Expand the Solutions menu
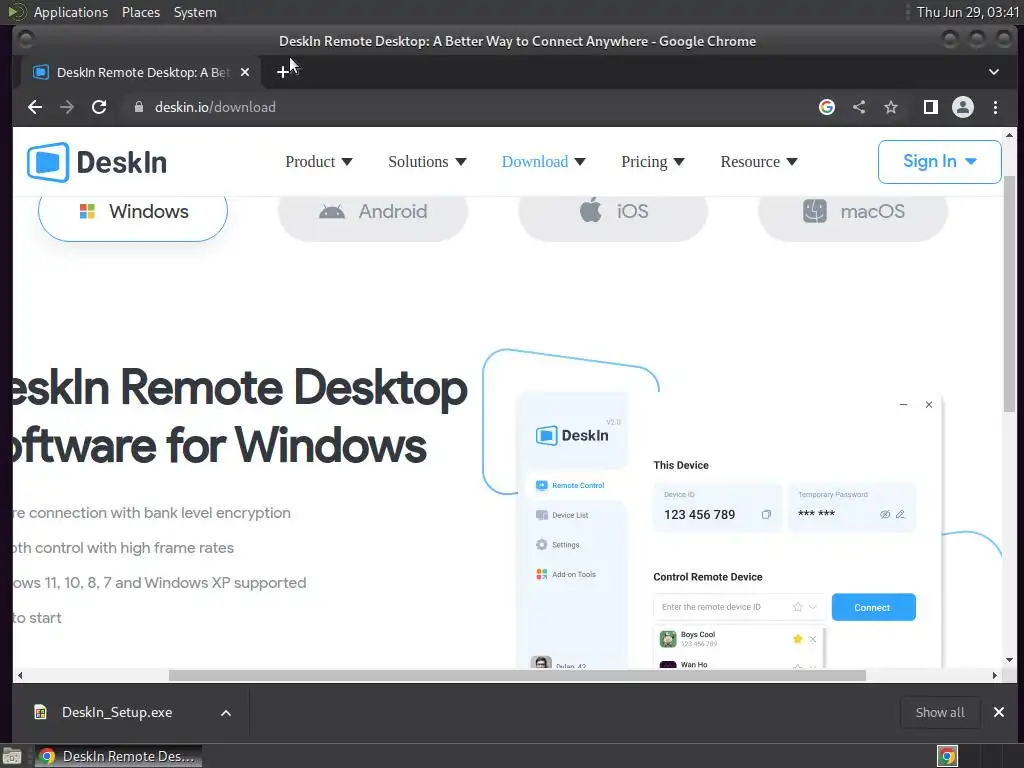This screenshot has height=768, width=1024. pos(427,162)
